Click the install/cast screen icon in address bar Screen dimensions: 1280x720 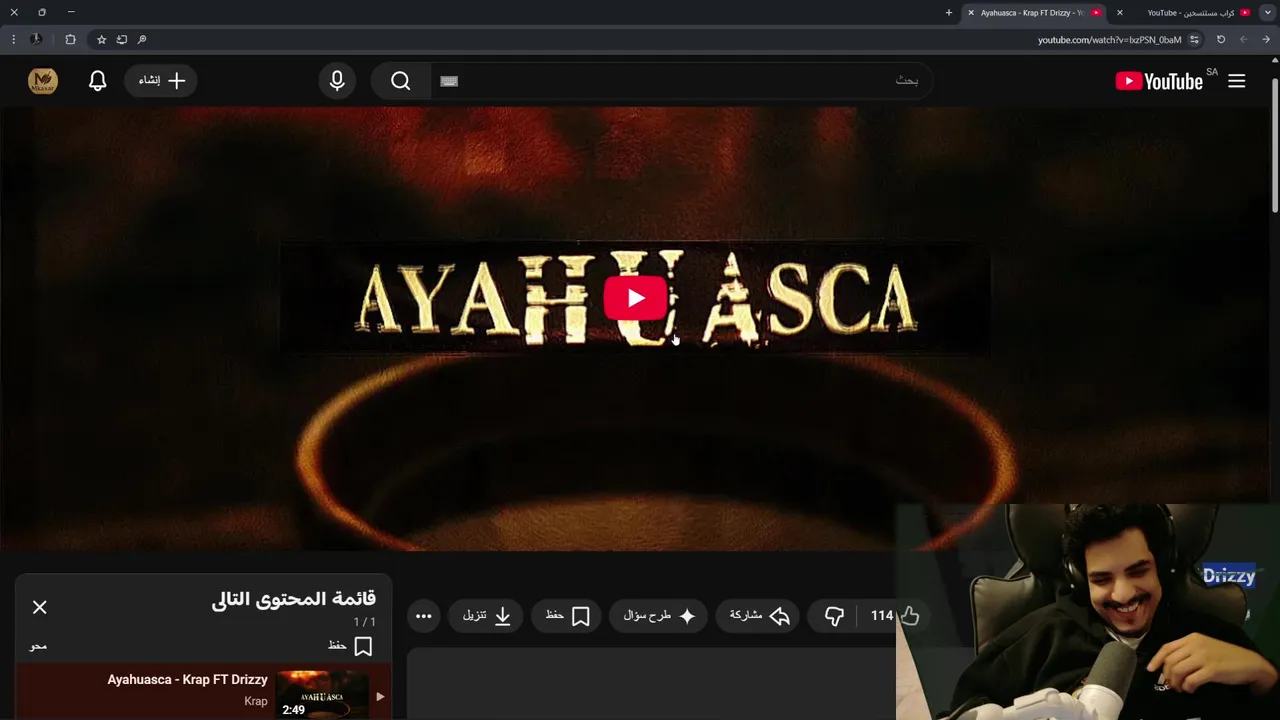pyautogui.click(x=121, y=40)
